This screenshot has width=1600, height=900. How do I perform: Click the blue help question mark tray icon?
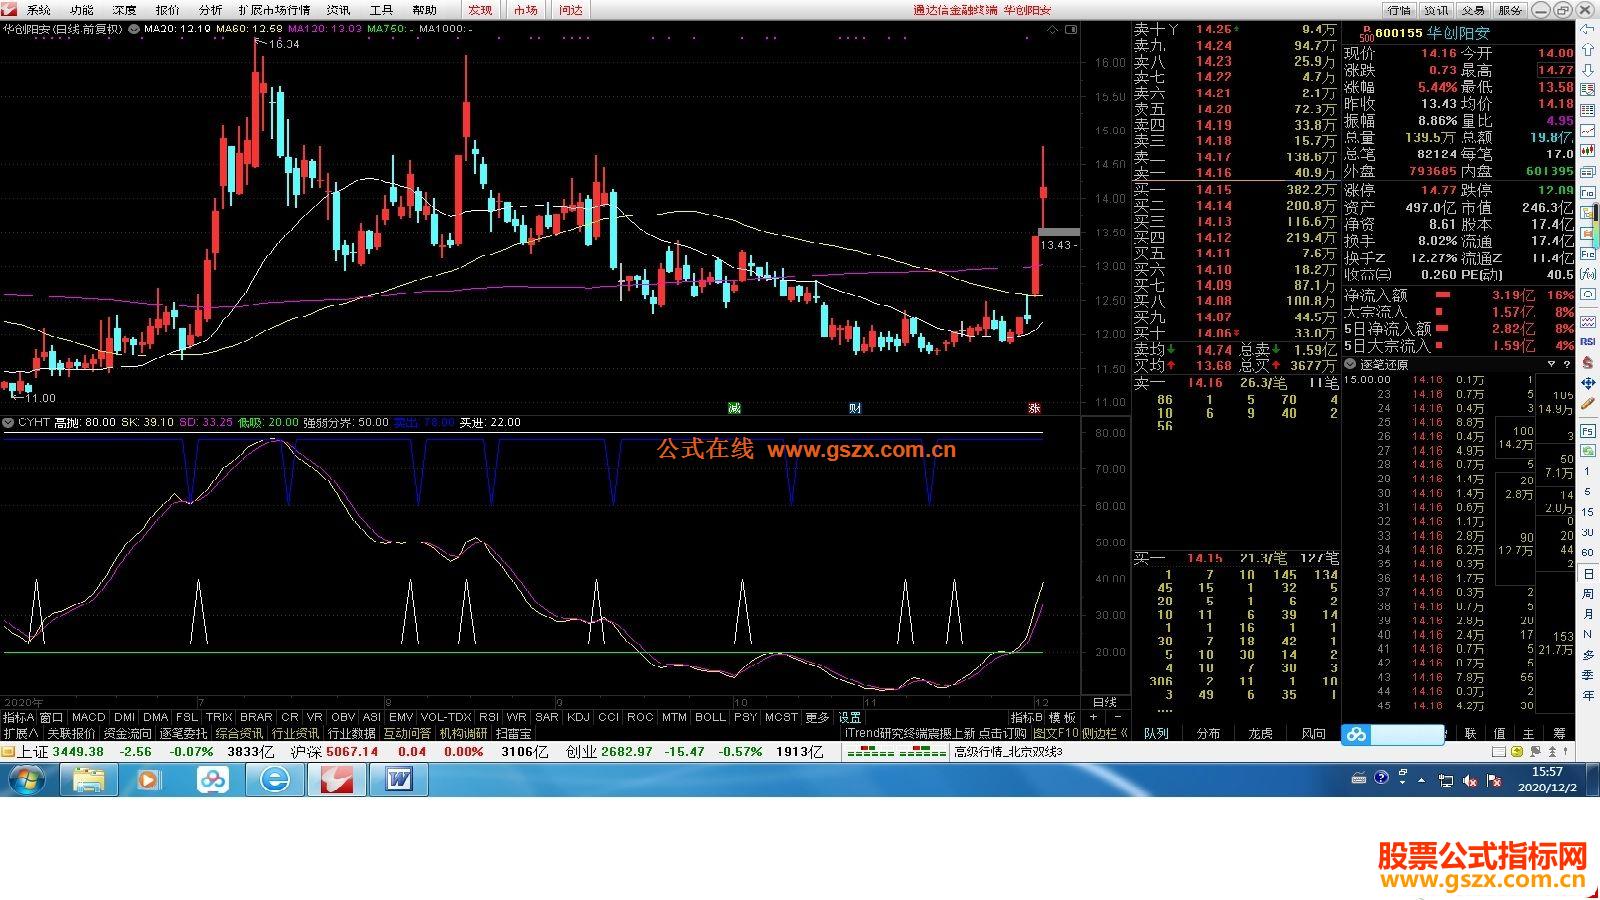pos(1381,777)
